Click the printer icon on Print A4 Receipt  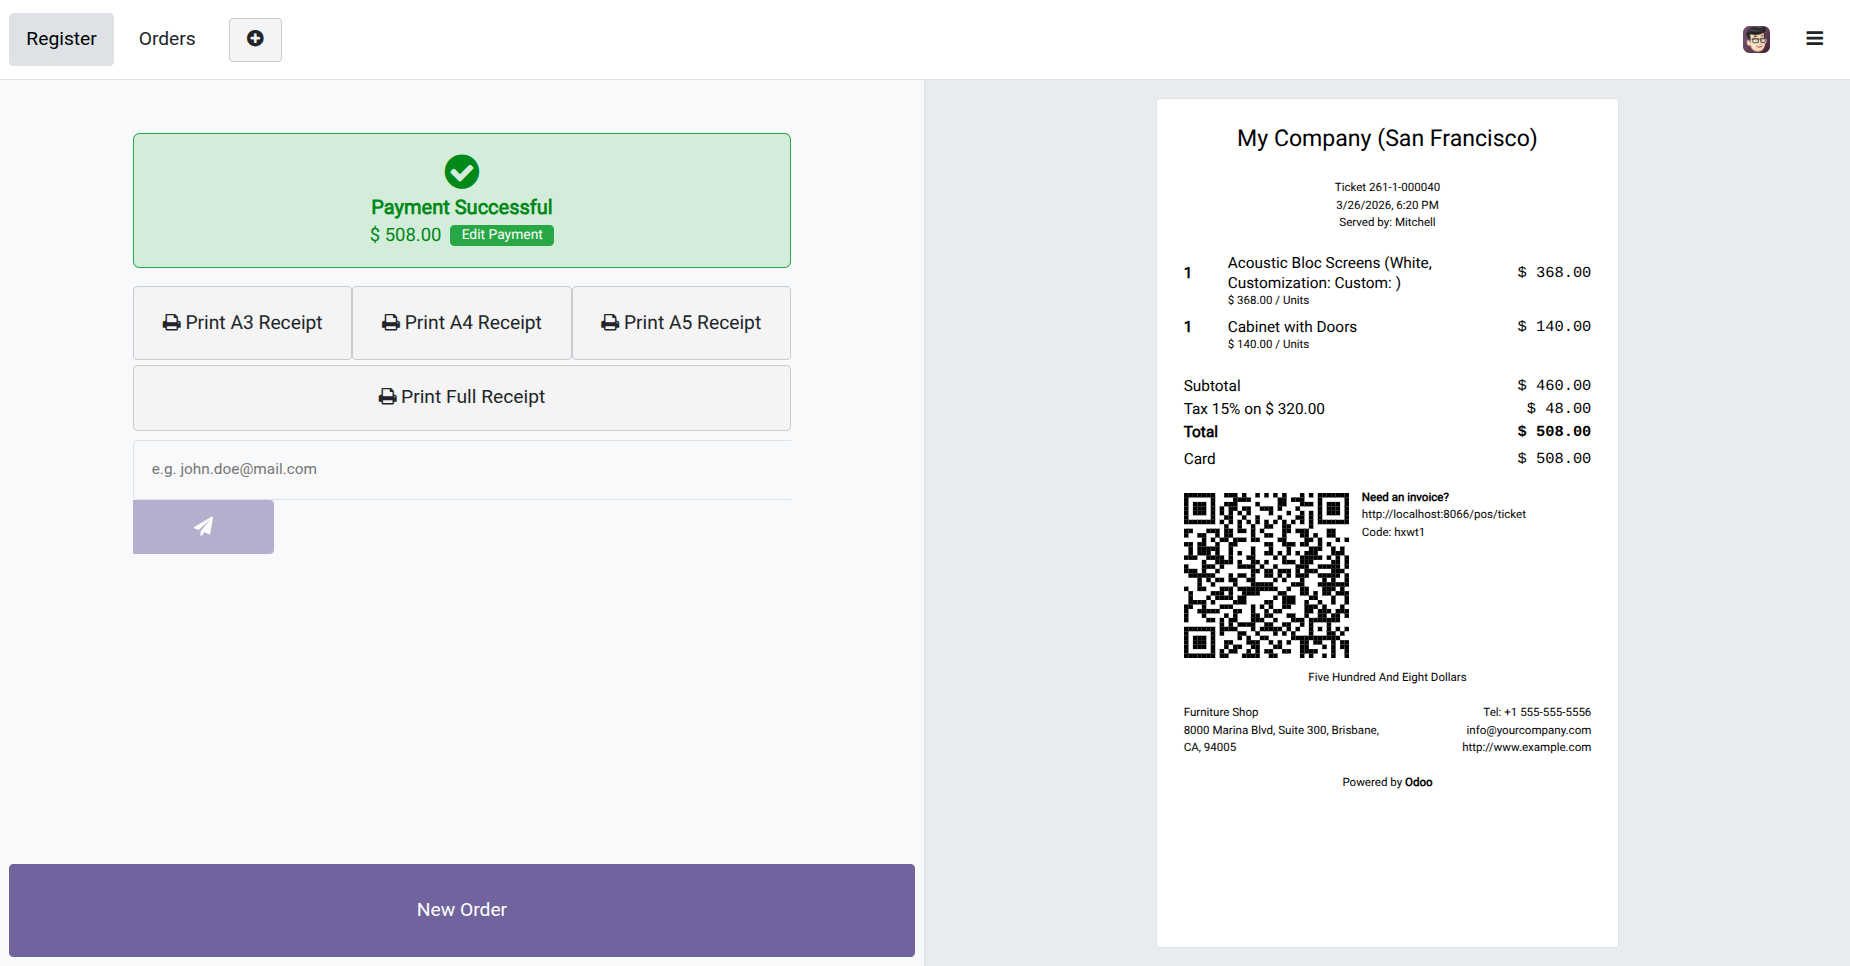pyautogui.click(x=391, y=323)
